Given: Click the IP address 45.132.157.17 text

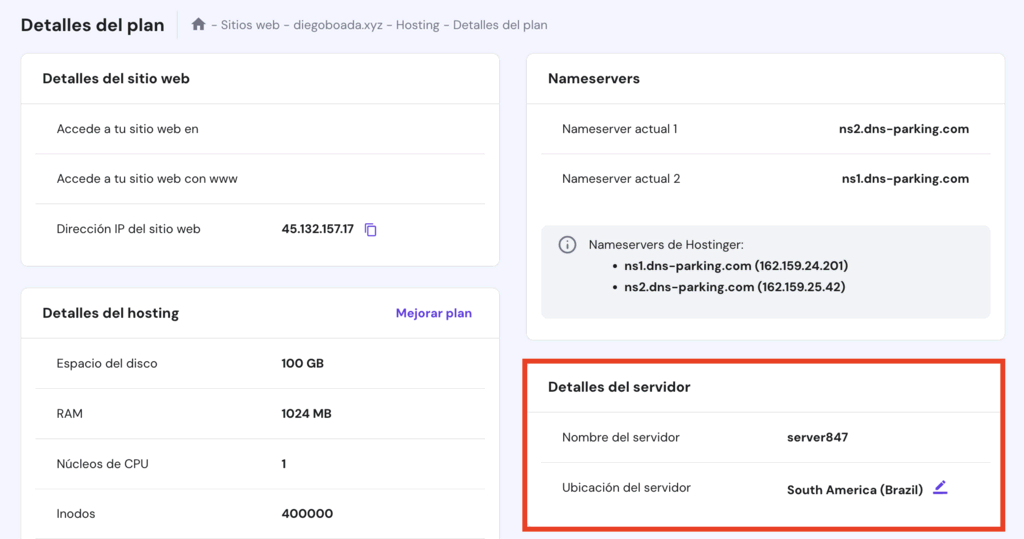Looking at the screenshot, I should pyautogui.click(x=317, y=229).
